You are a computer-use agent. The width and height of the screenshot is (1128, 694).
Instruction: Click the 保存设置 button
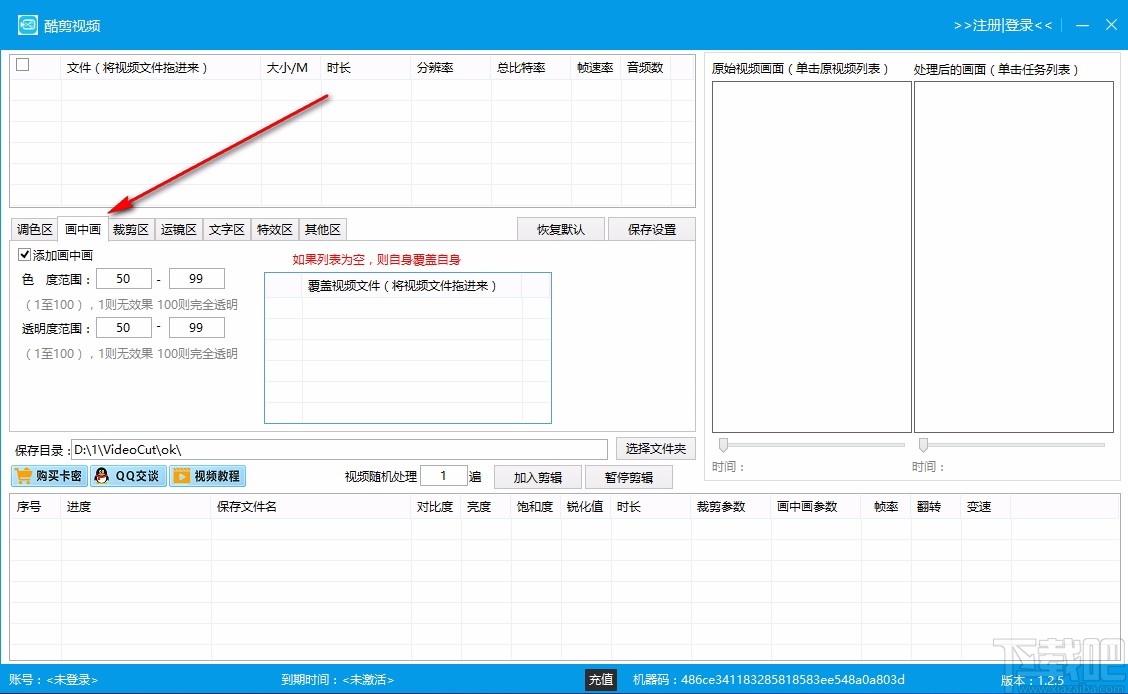652,229
